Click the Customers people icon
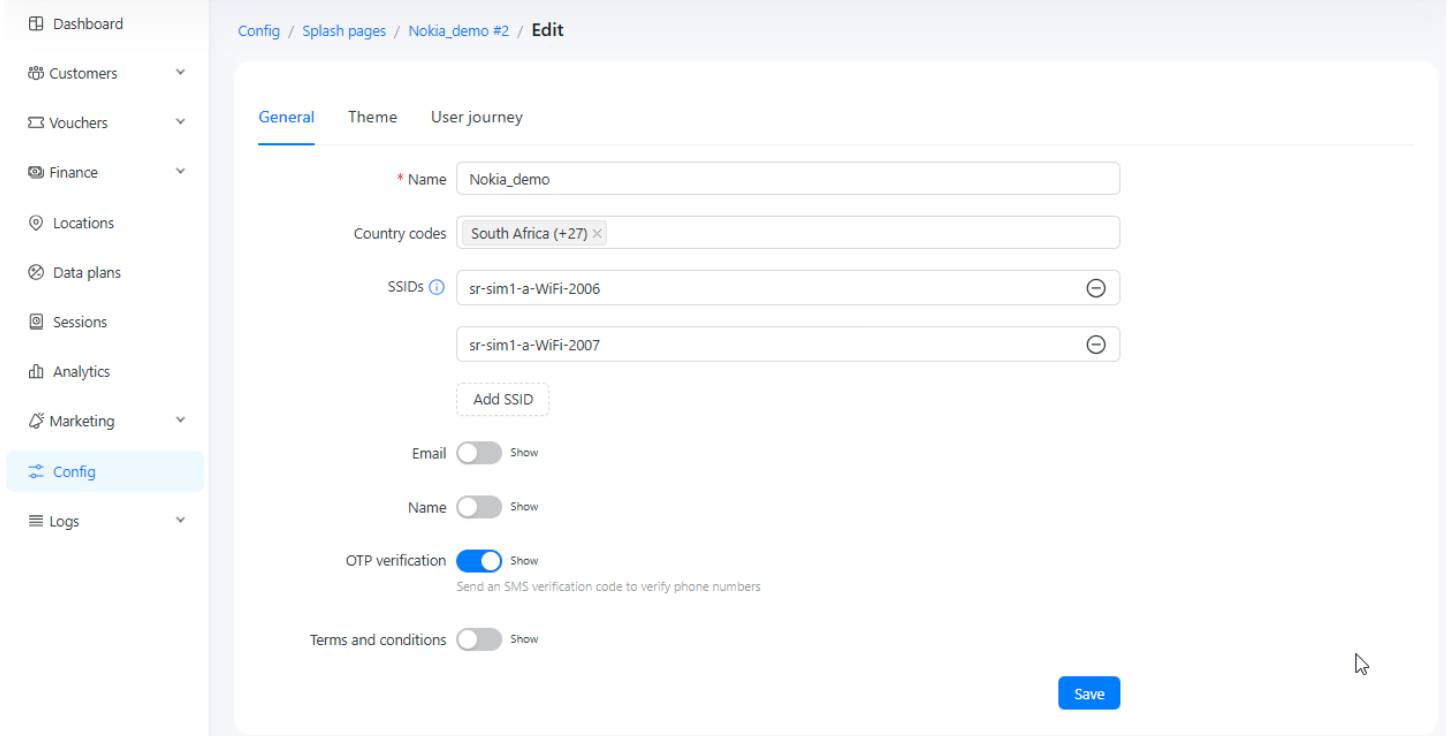 tap(37, 74)
